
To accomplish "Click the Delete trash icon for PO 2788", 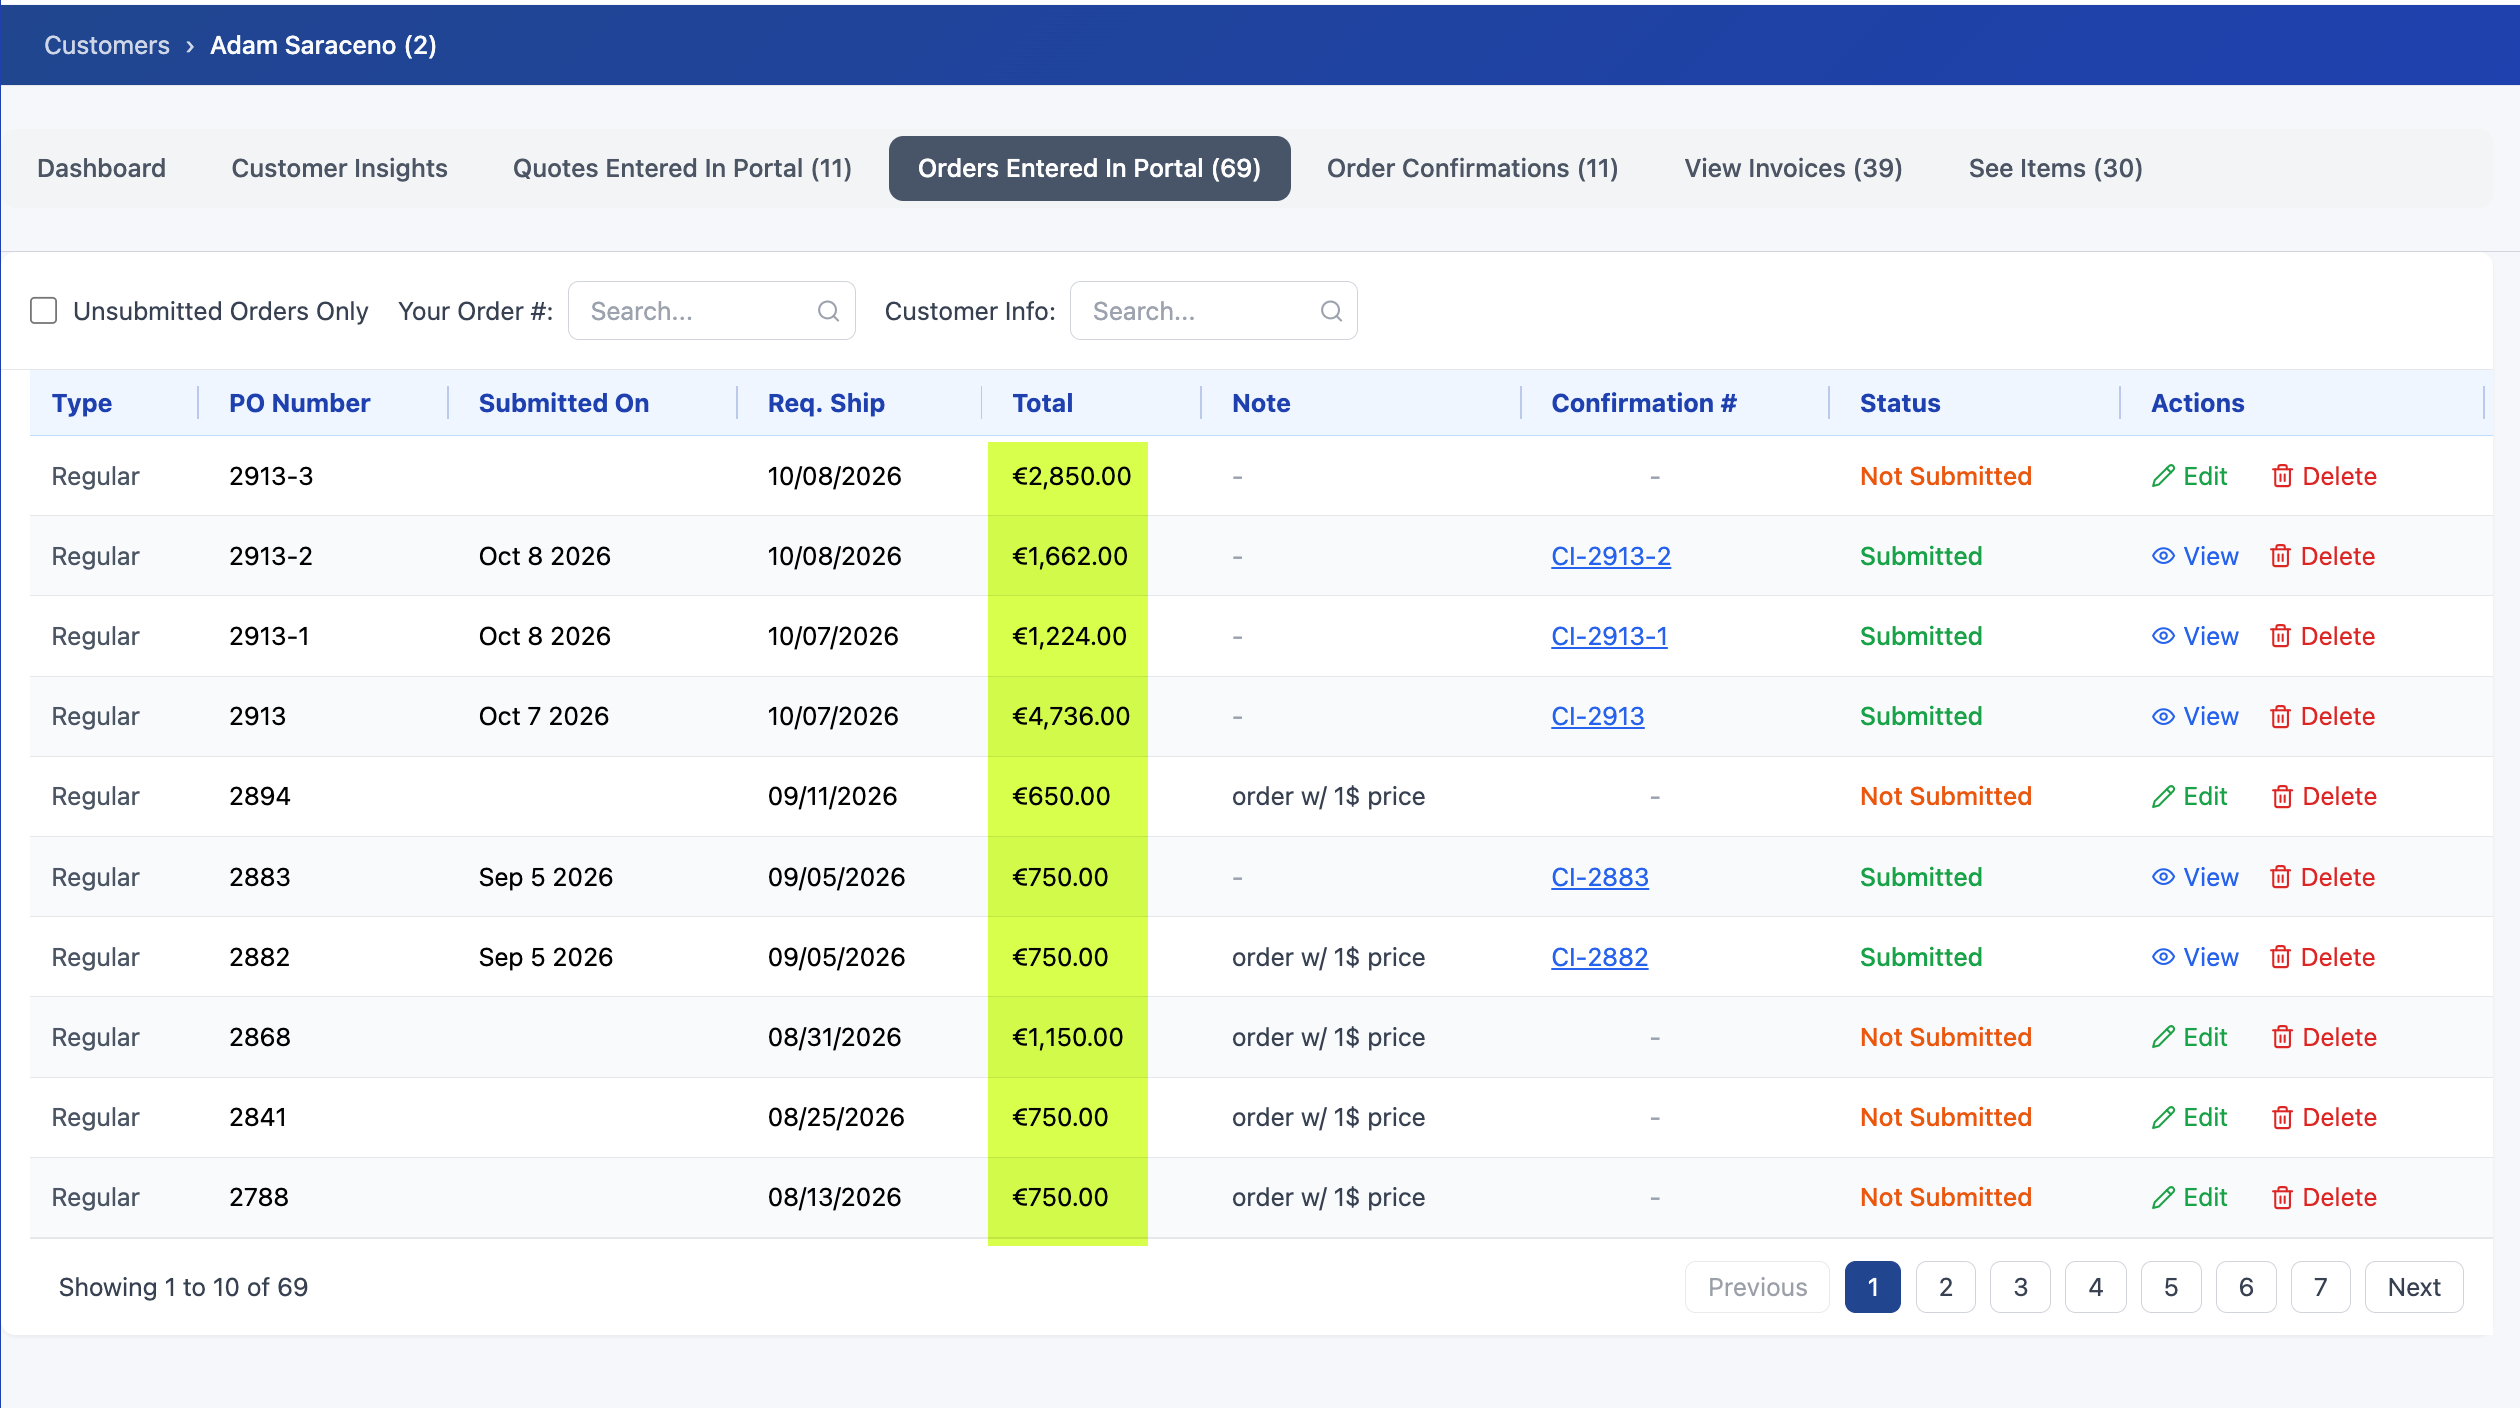I will click(2282, 1197).
